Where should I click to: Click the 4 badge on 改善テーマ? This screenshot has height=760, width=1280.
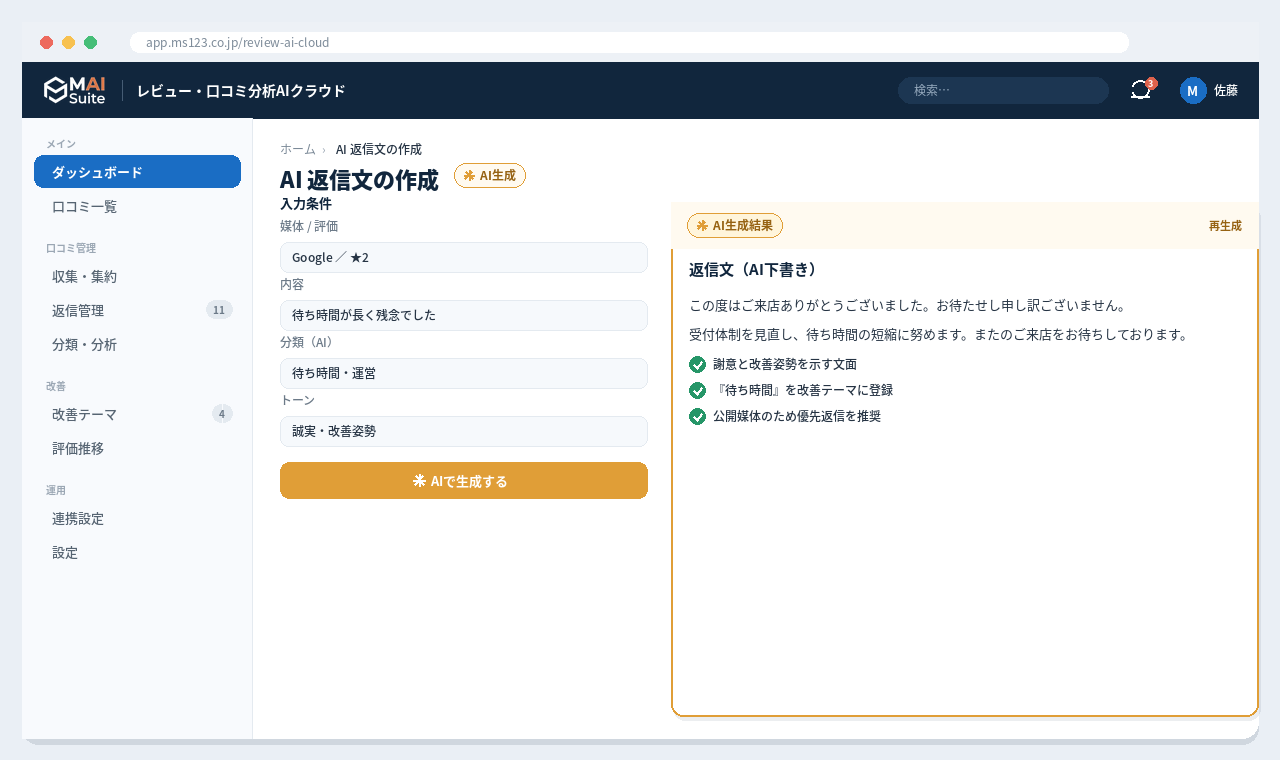click(222, 413)
